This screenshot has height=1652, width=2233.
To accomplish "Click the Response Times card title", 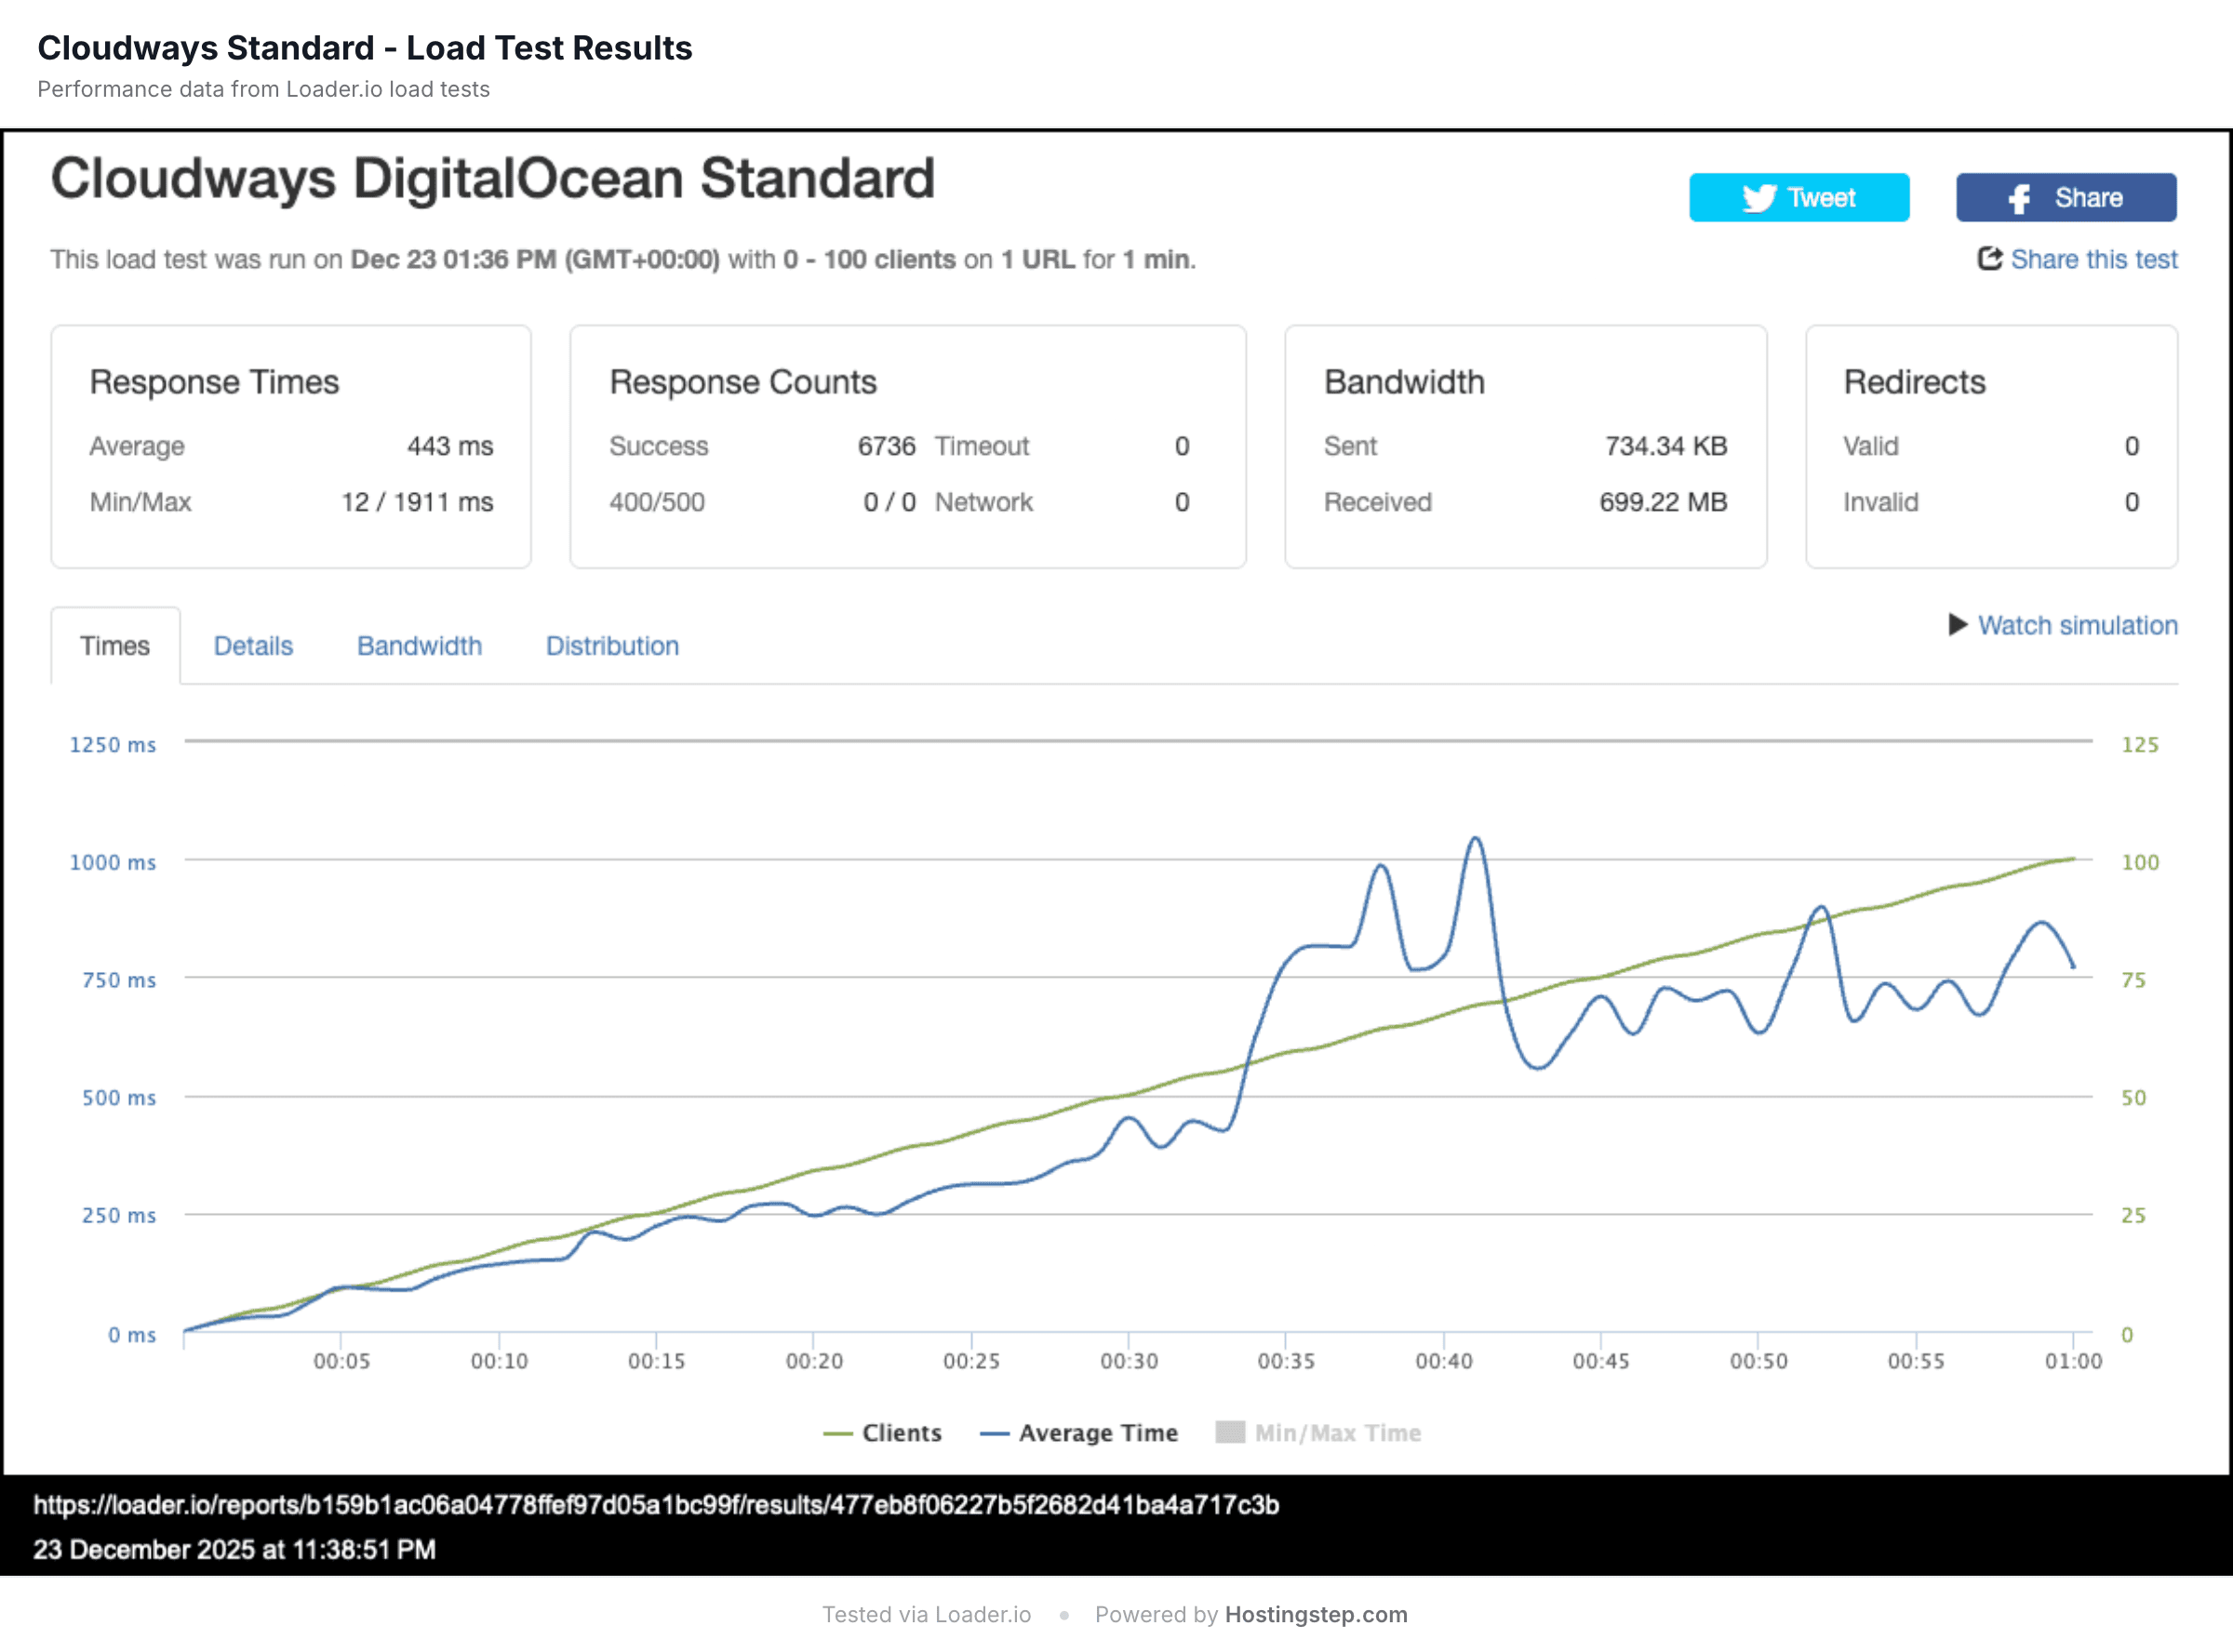I will [x=214, y=382].
